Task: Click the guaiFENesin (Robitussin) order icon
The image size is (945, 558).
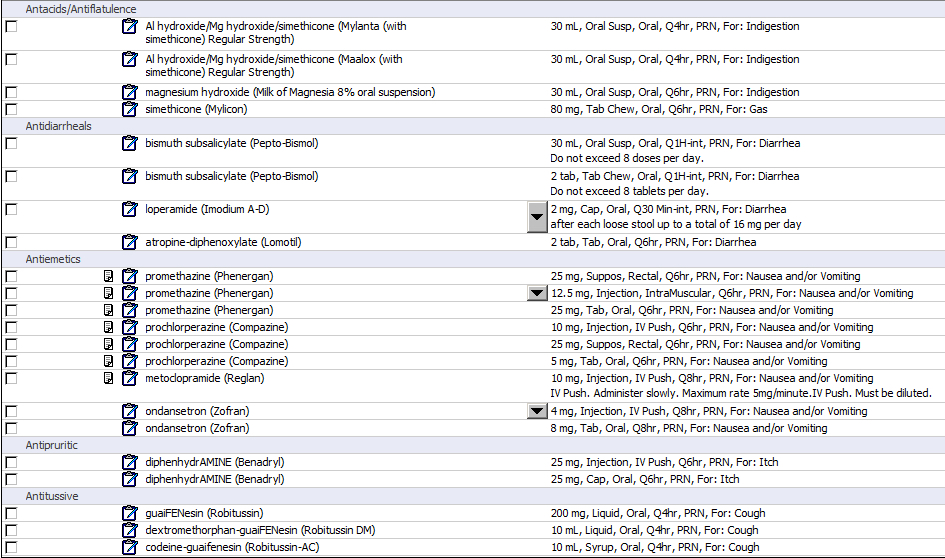Action: [x=130, y=513]
